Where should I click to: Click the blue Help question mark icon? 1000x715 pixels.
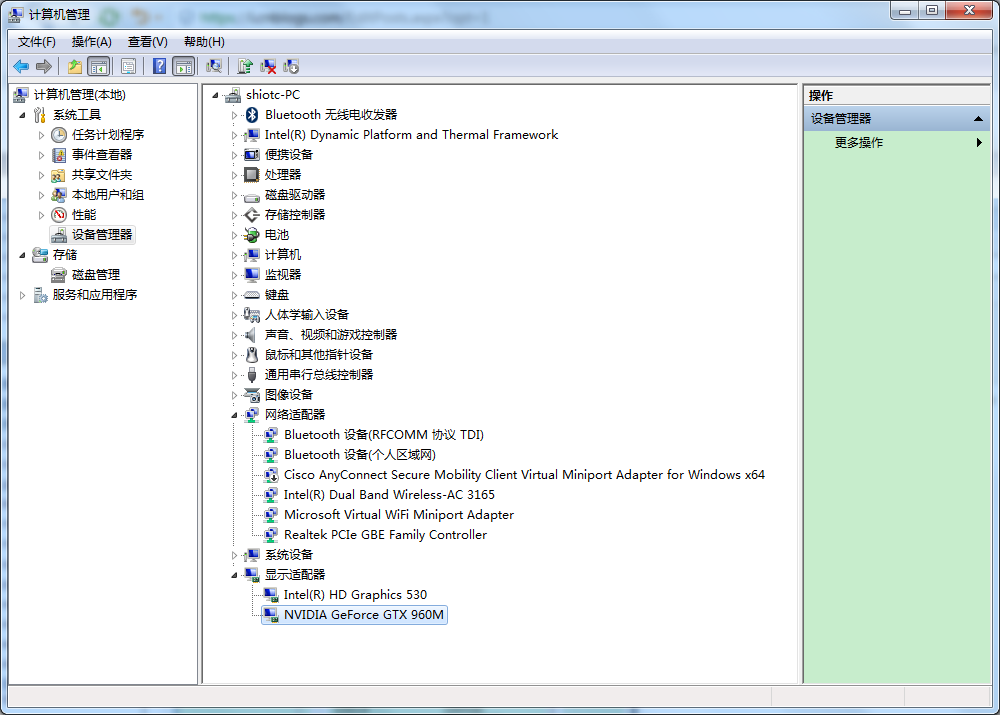[x=159, y=66]
